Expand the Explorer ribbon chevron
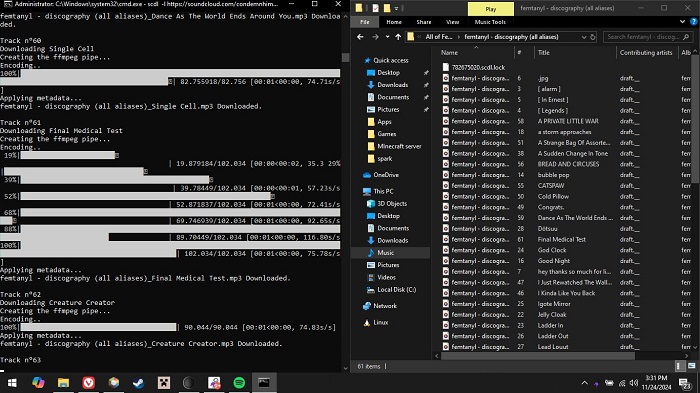 (682, 21)
